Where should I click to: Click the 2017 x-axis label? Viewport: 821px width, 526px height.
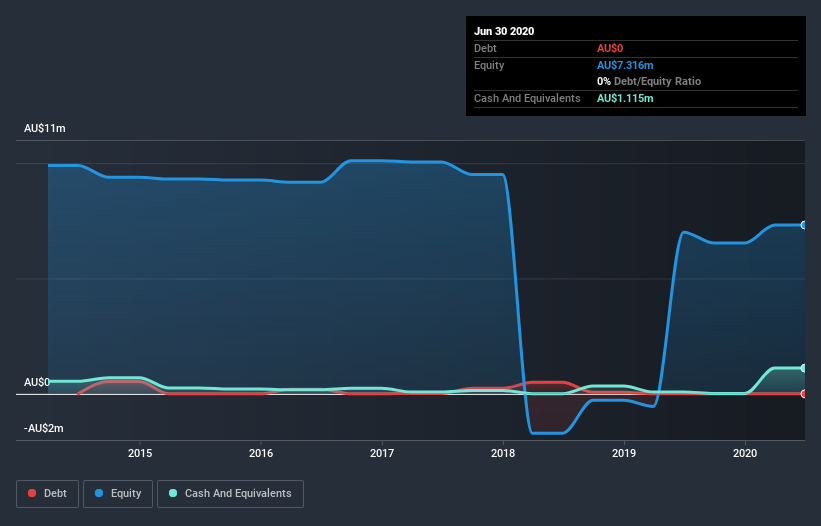tap(382, 453)
